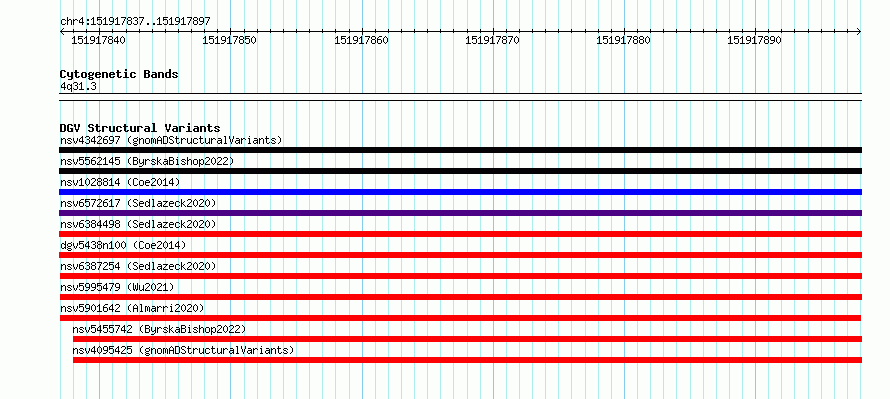Image resolution: width=890 pixels, height=399 pixels.
Task: Click the nsv5455742 ByrskaBishop2022 label
Action: click(159, 329)
